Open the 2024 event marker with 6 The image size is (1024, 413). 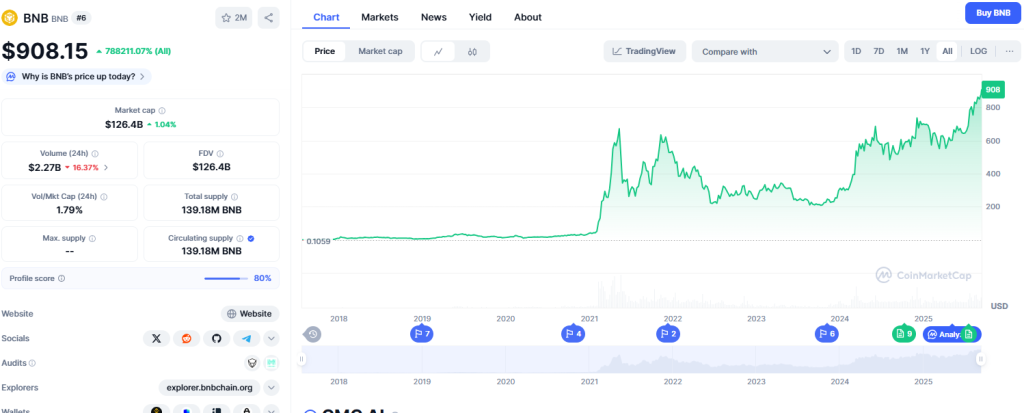click(x=826, y=334)
